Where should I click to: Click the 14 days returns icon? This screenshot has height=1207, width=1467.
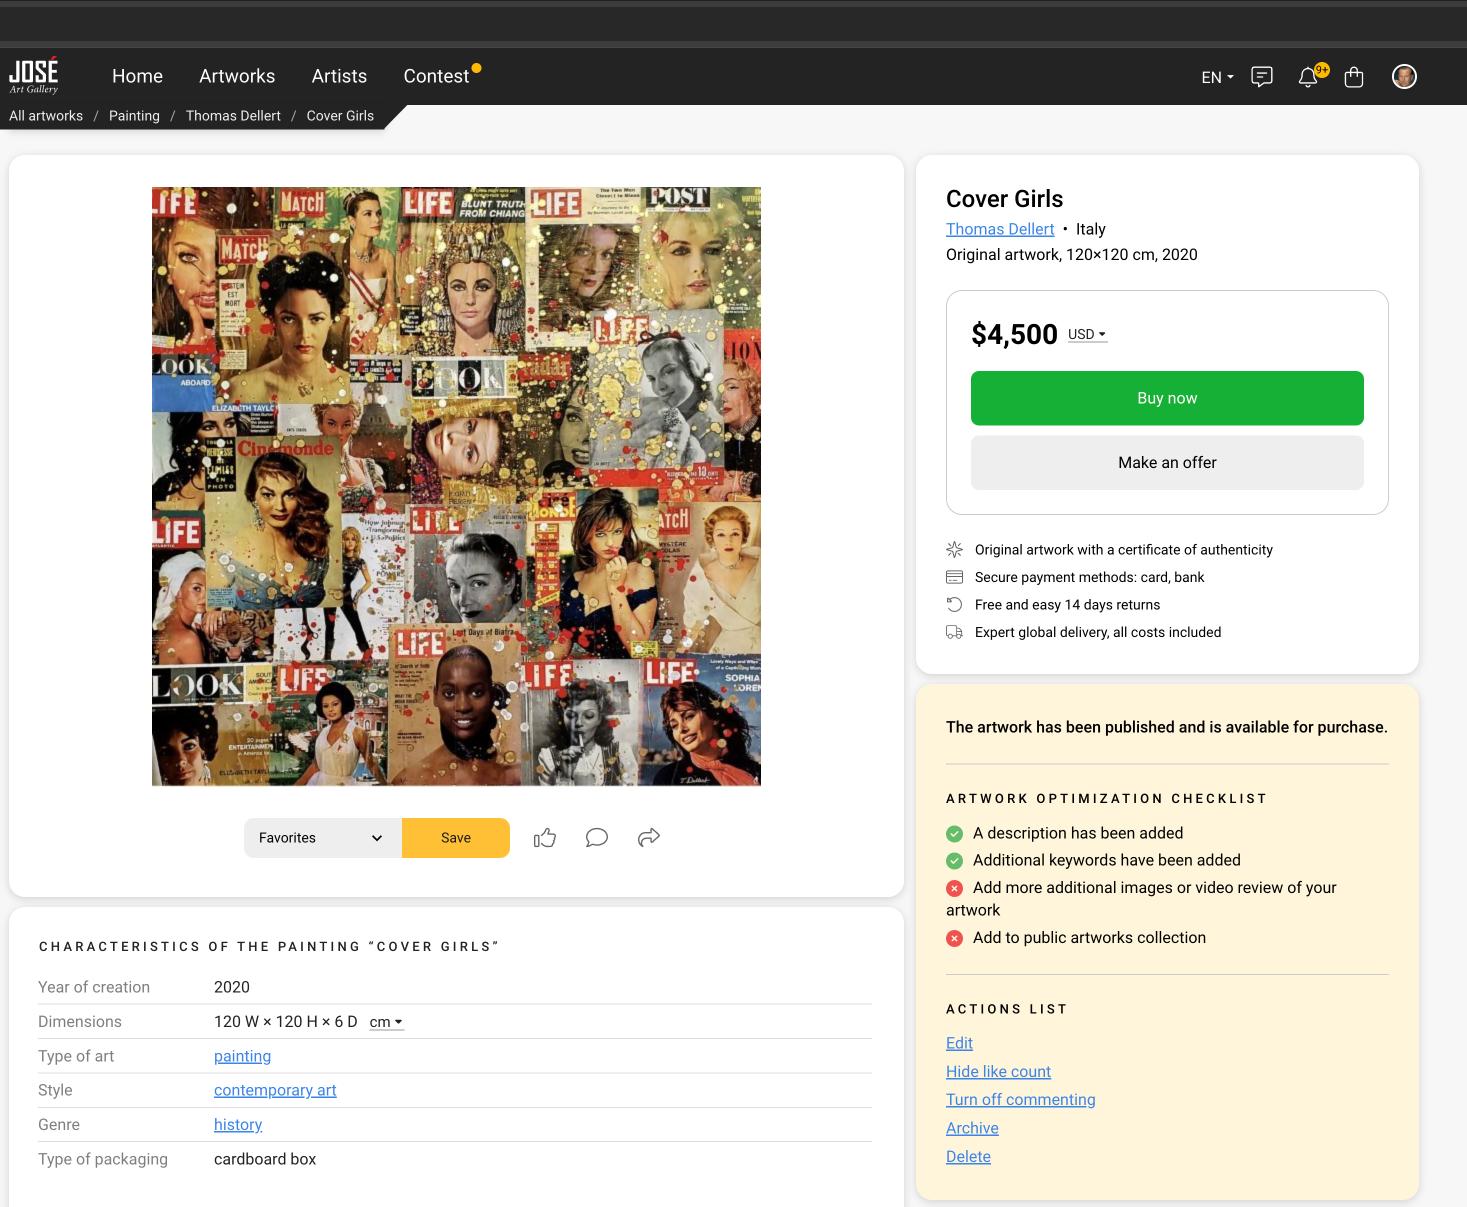coord(954,604)
